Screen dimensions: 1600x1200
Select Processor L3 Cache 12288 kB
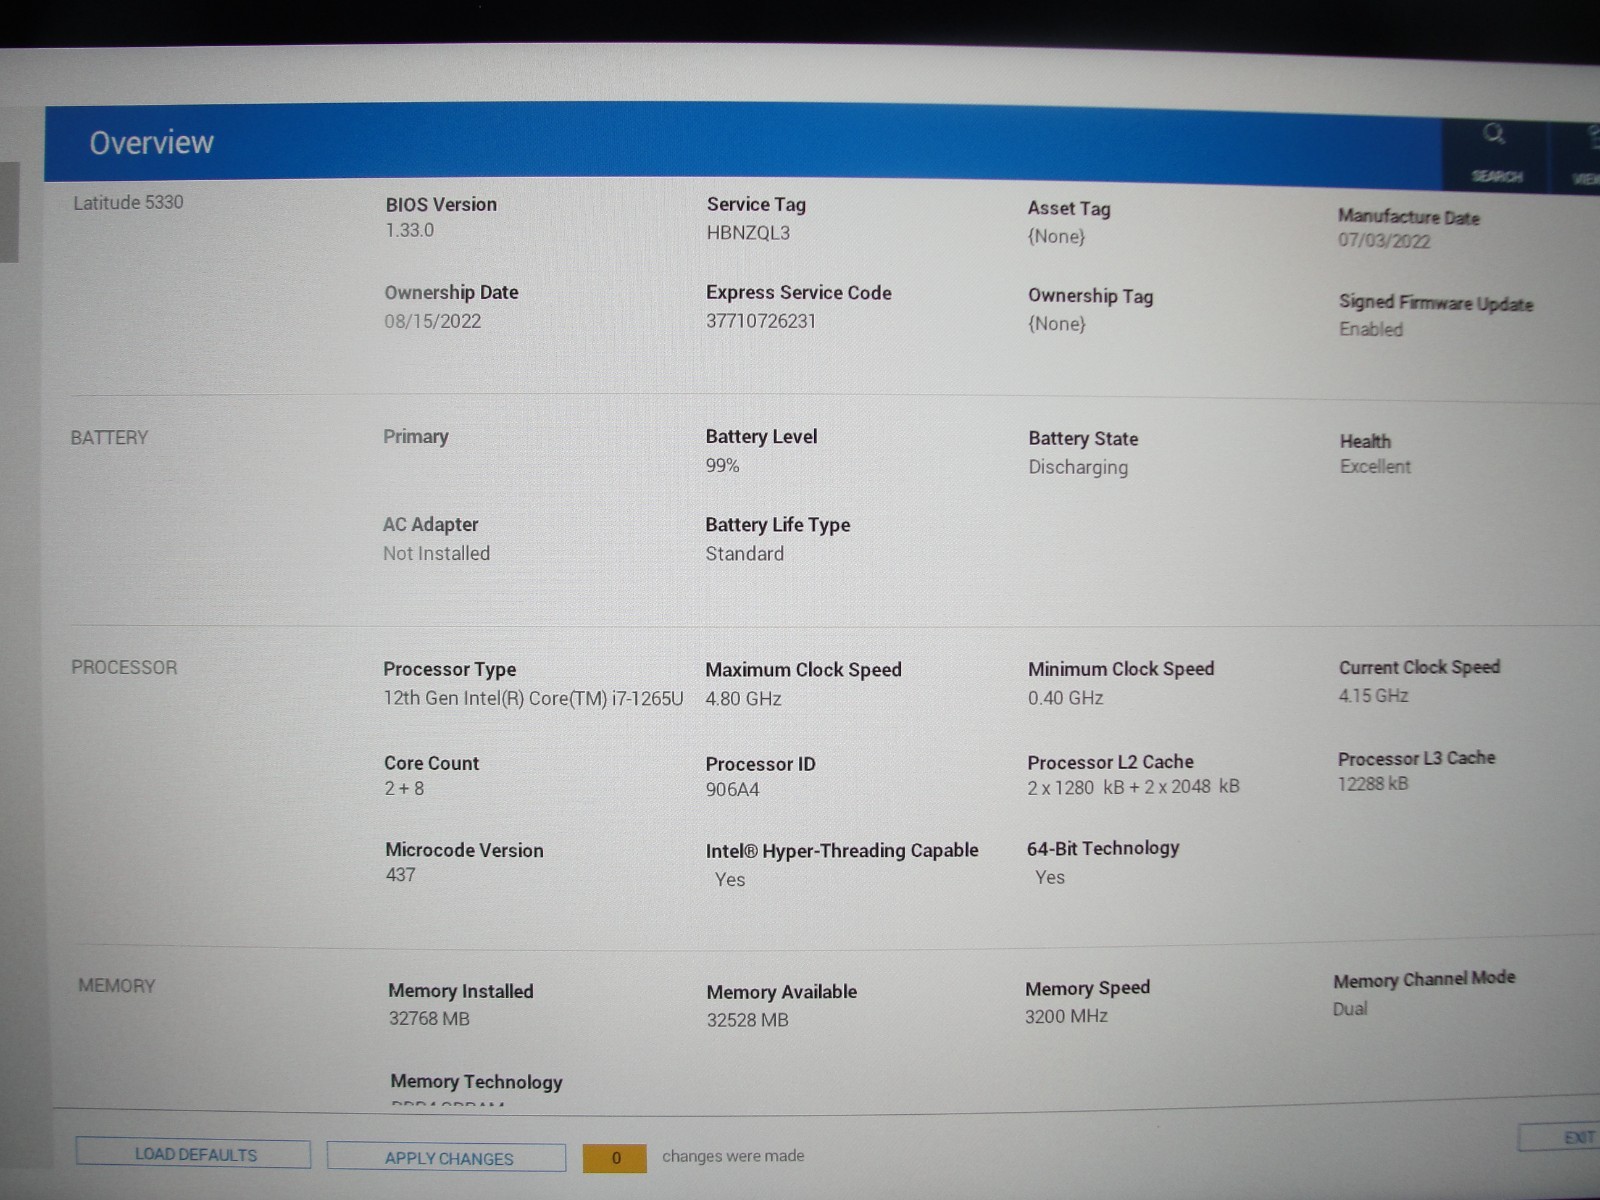[1373, 784]
